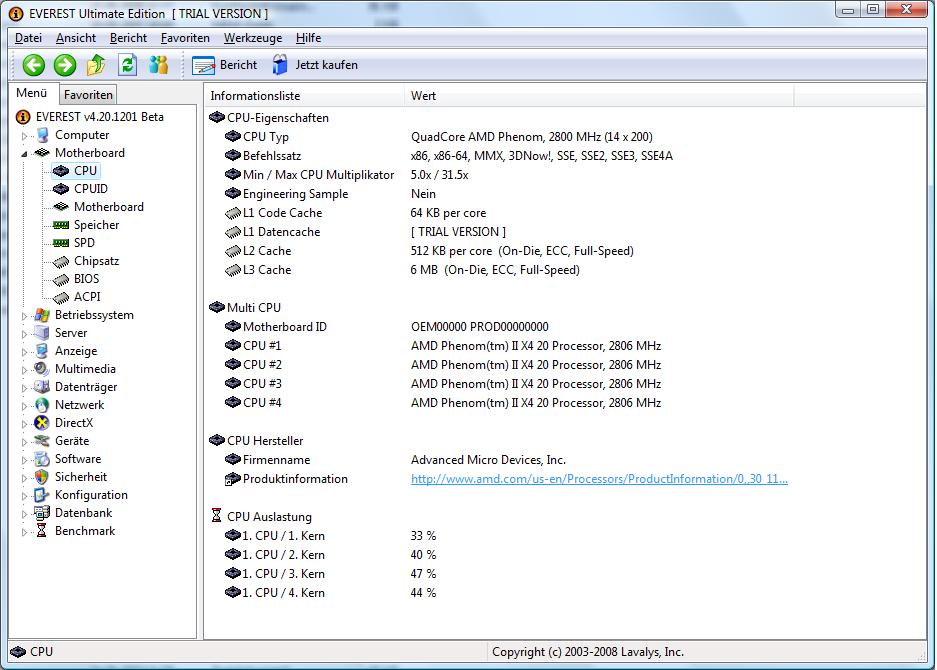
Task: Expand the Multimedia node arrow
Action: (25, 370)
